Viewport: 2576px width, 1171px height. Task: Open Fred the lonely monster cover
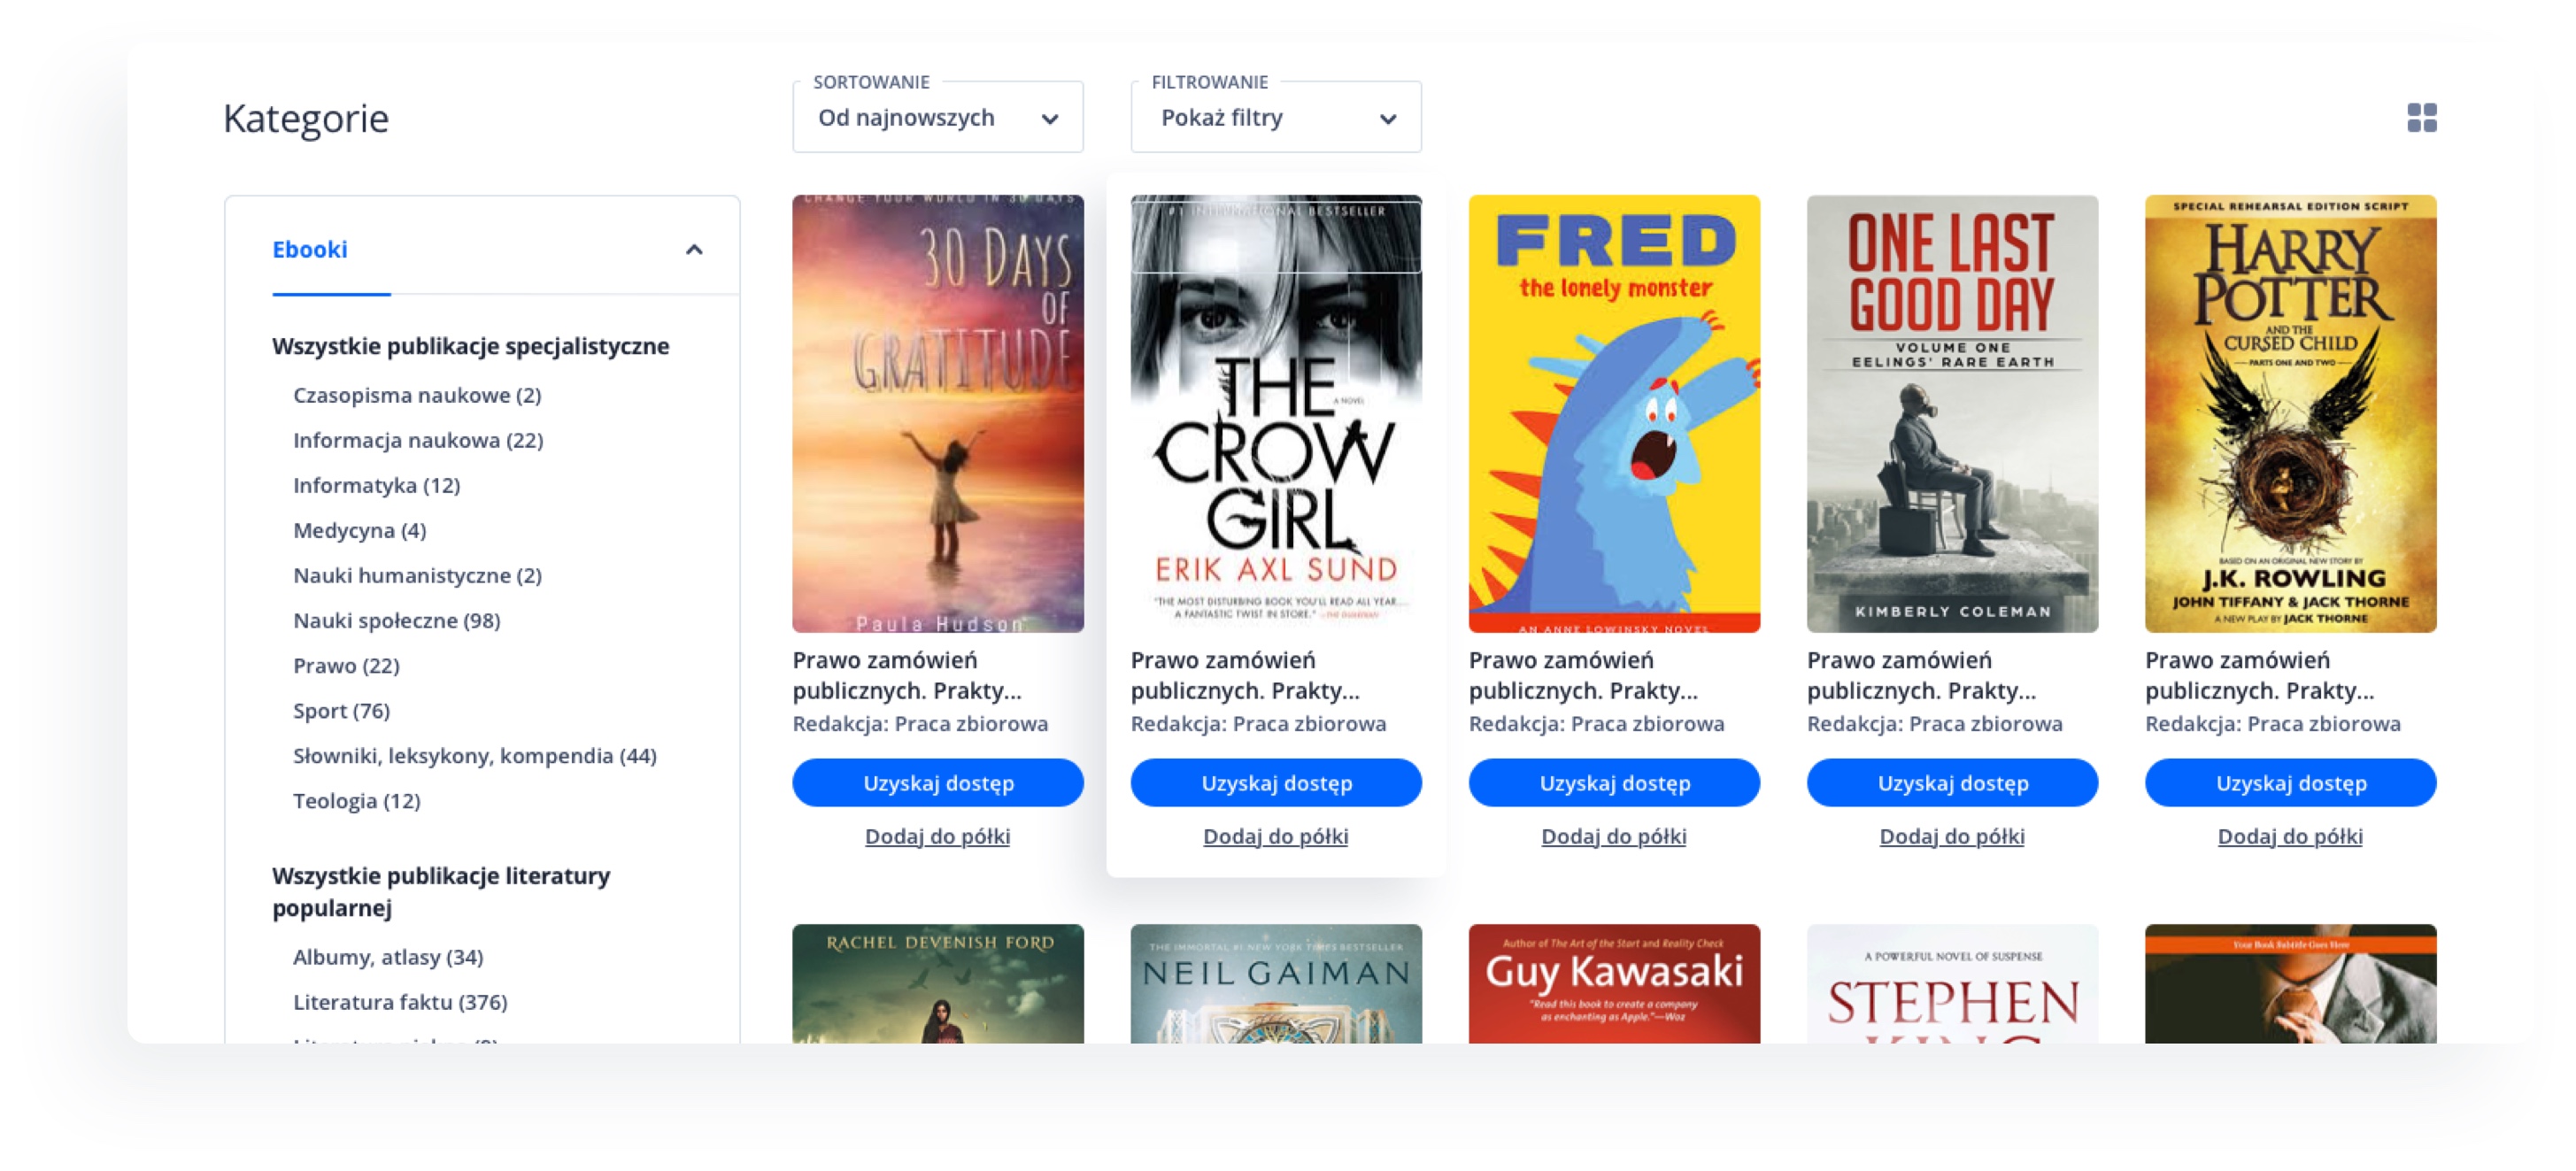click(1613, 413)
